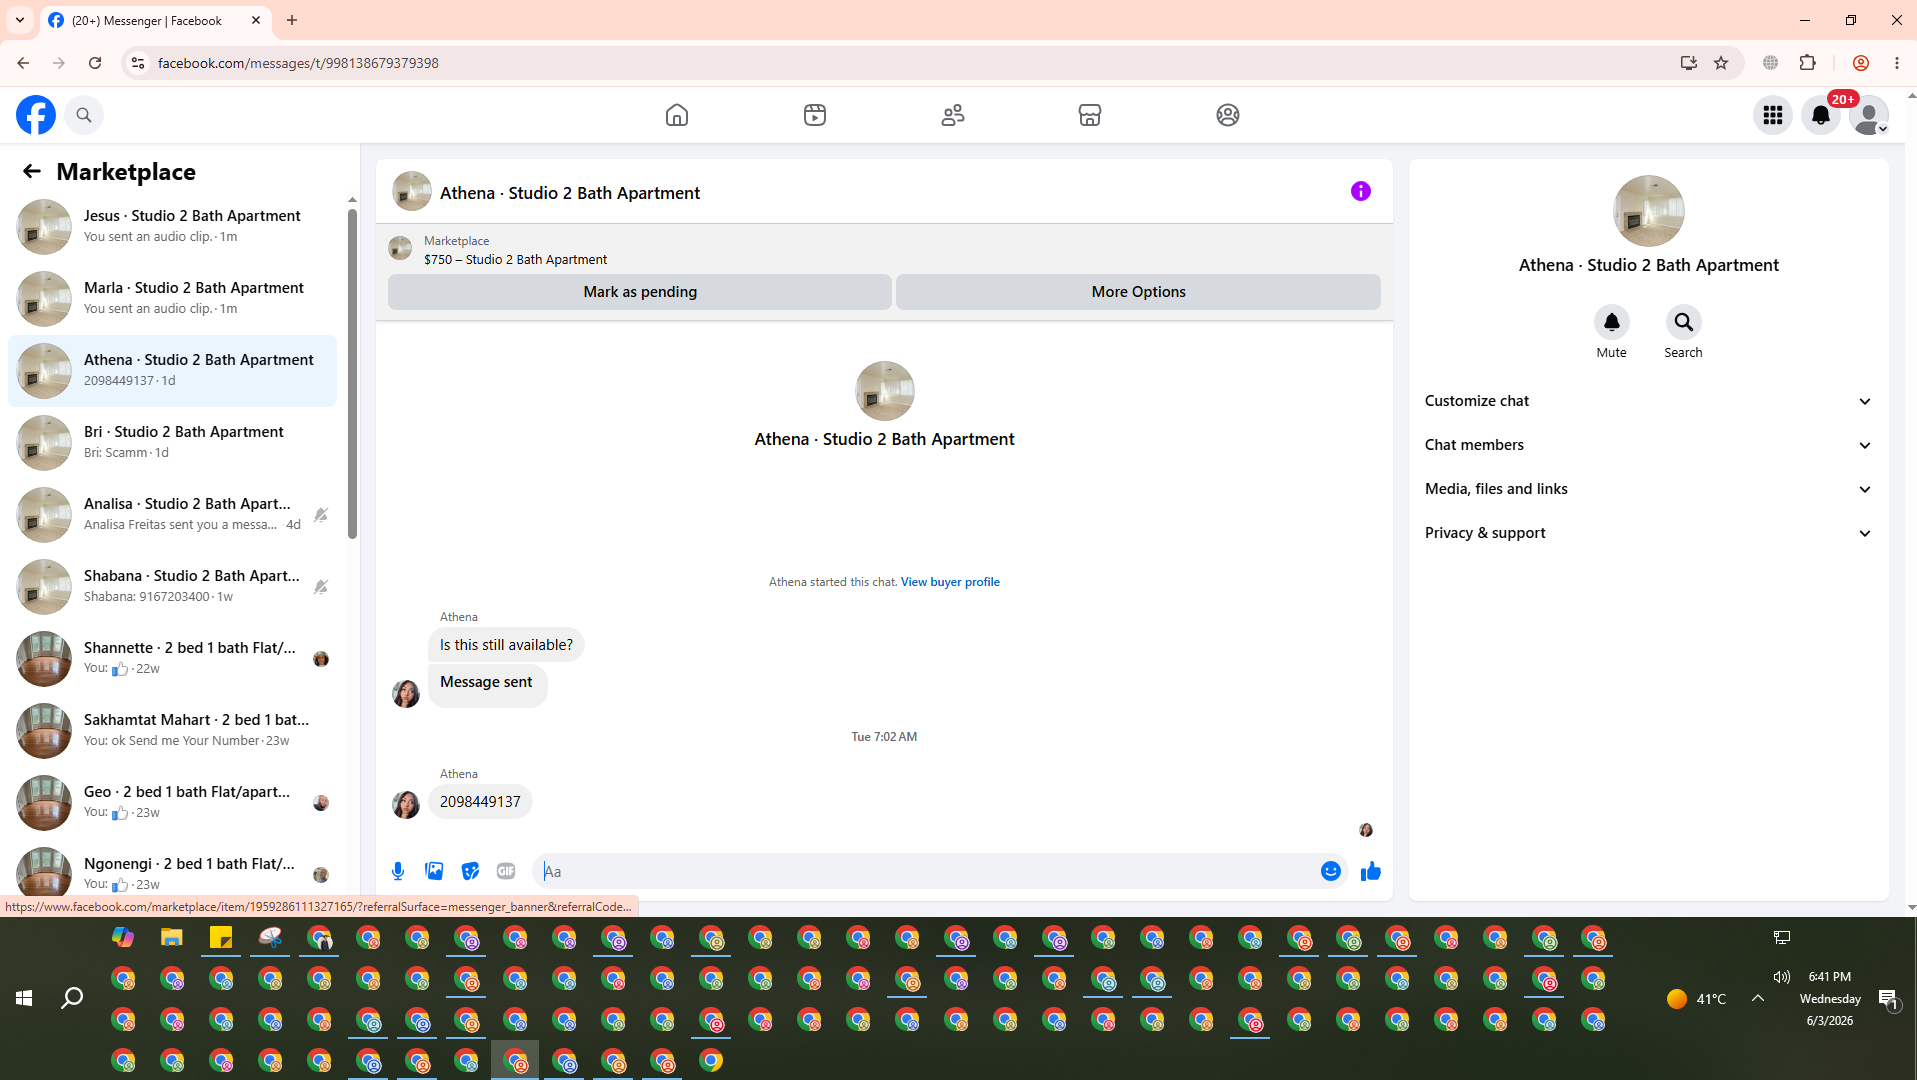Screen dimensions: 1917x1080
Task: Go back from Marketplace chats list
Action: 32,171
